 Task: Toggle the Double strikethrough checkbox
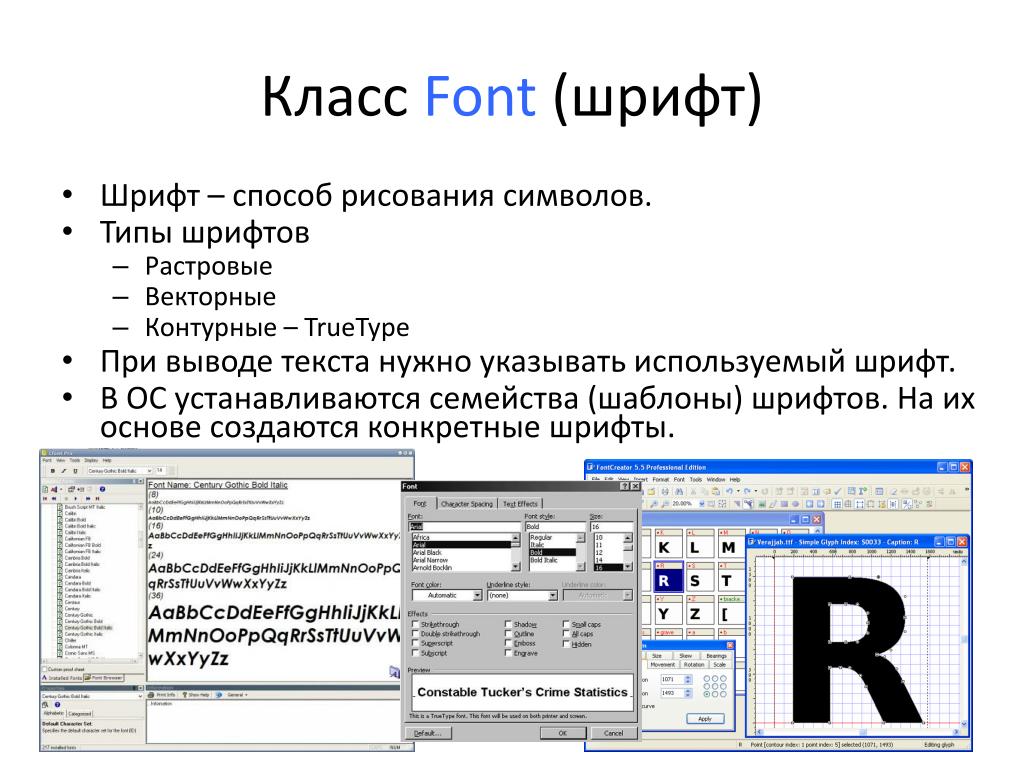(x=415, y=633)
